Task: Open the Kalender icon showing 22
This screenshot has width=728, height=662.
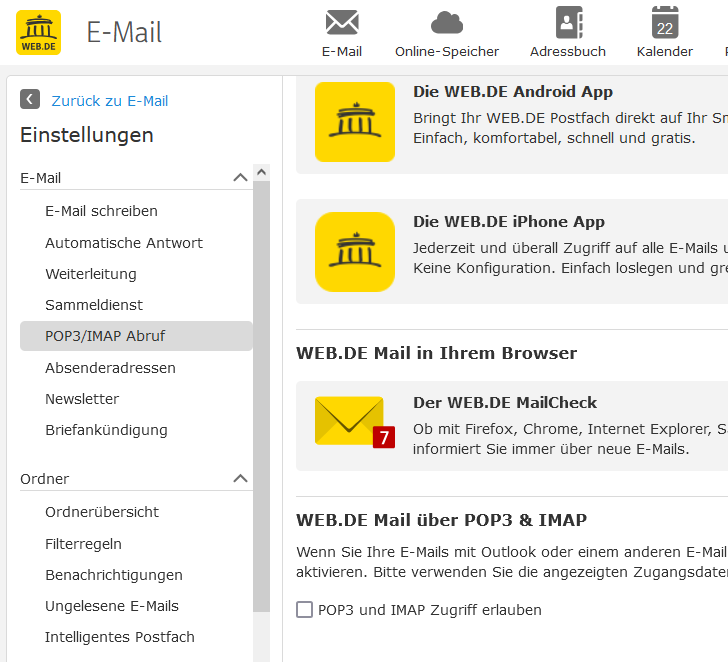Action: coord(665,22)
